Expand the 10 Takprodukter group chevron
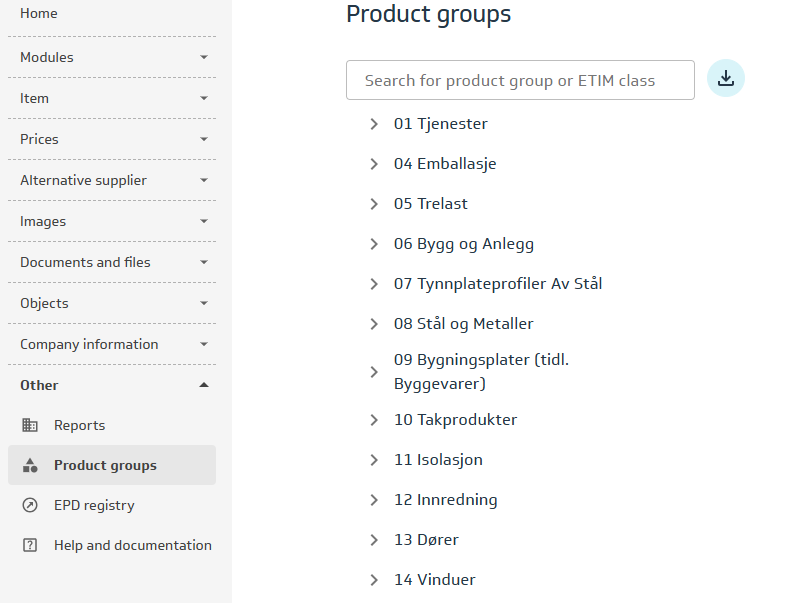This screenshot has width=787, height=603. tap(374, 420)
